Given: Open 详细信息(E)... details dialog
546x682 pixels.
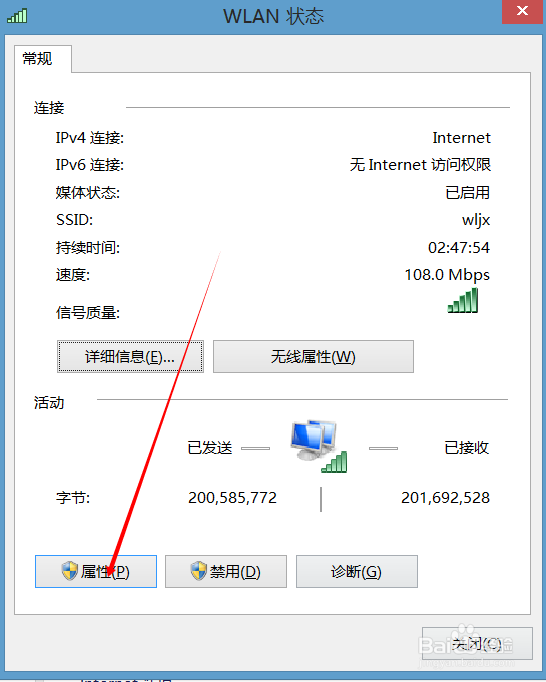Looking at the screenshot, I should 130,357.
